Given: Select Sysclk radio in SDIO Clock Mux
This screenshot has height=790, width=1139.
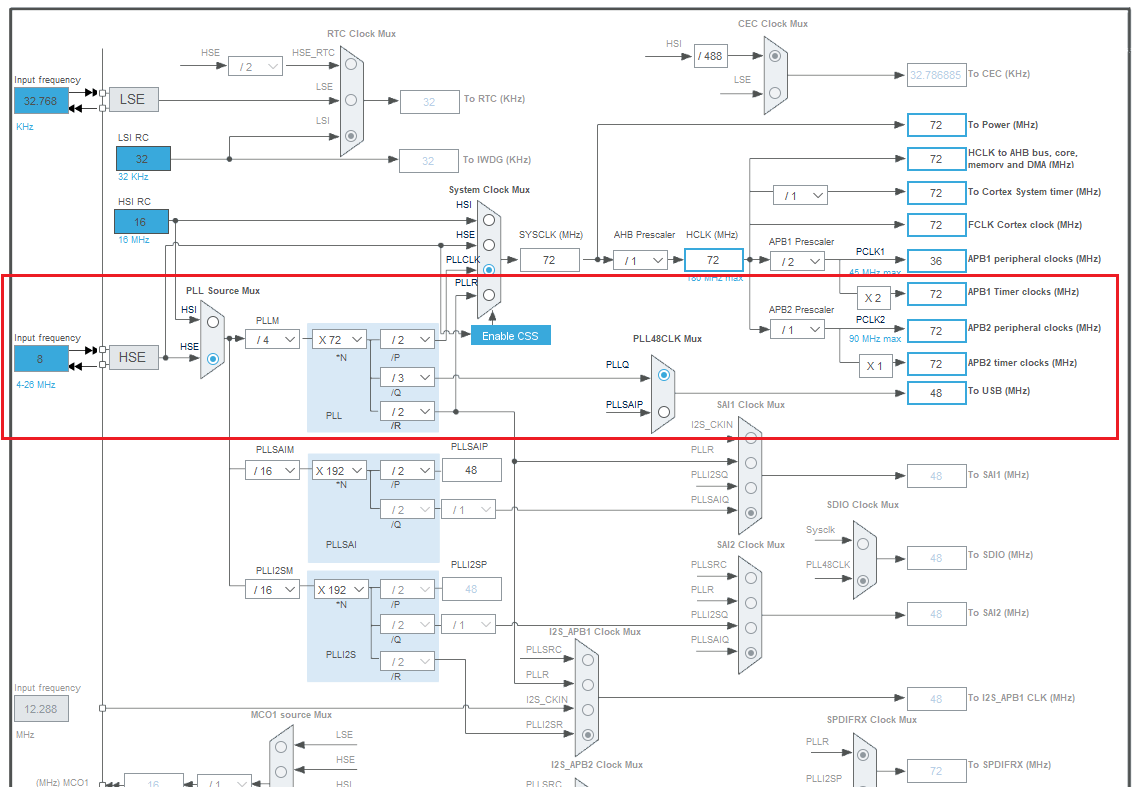Looking at the screenshot, I should pyautogui.click(x=862, y=544).
